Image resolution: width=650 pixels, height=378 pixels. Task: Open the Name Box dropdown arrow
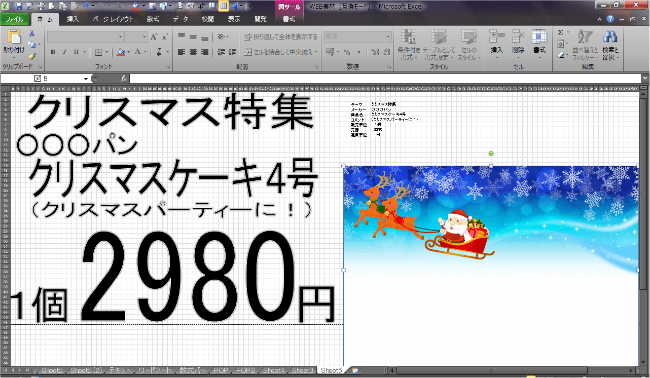(x=85, y=78)
